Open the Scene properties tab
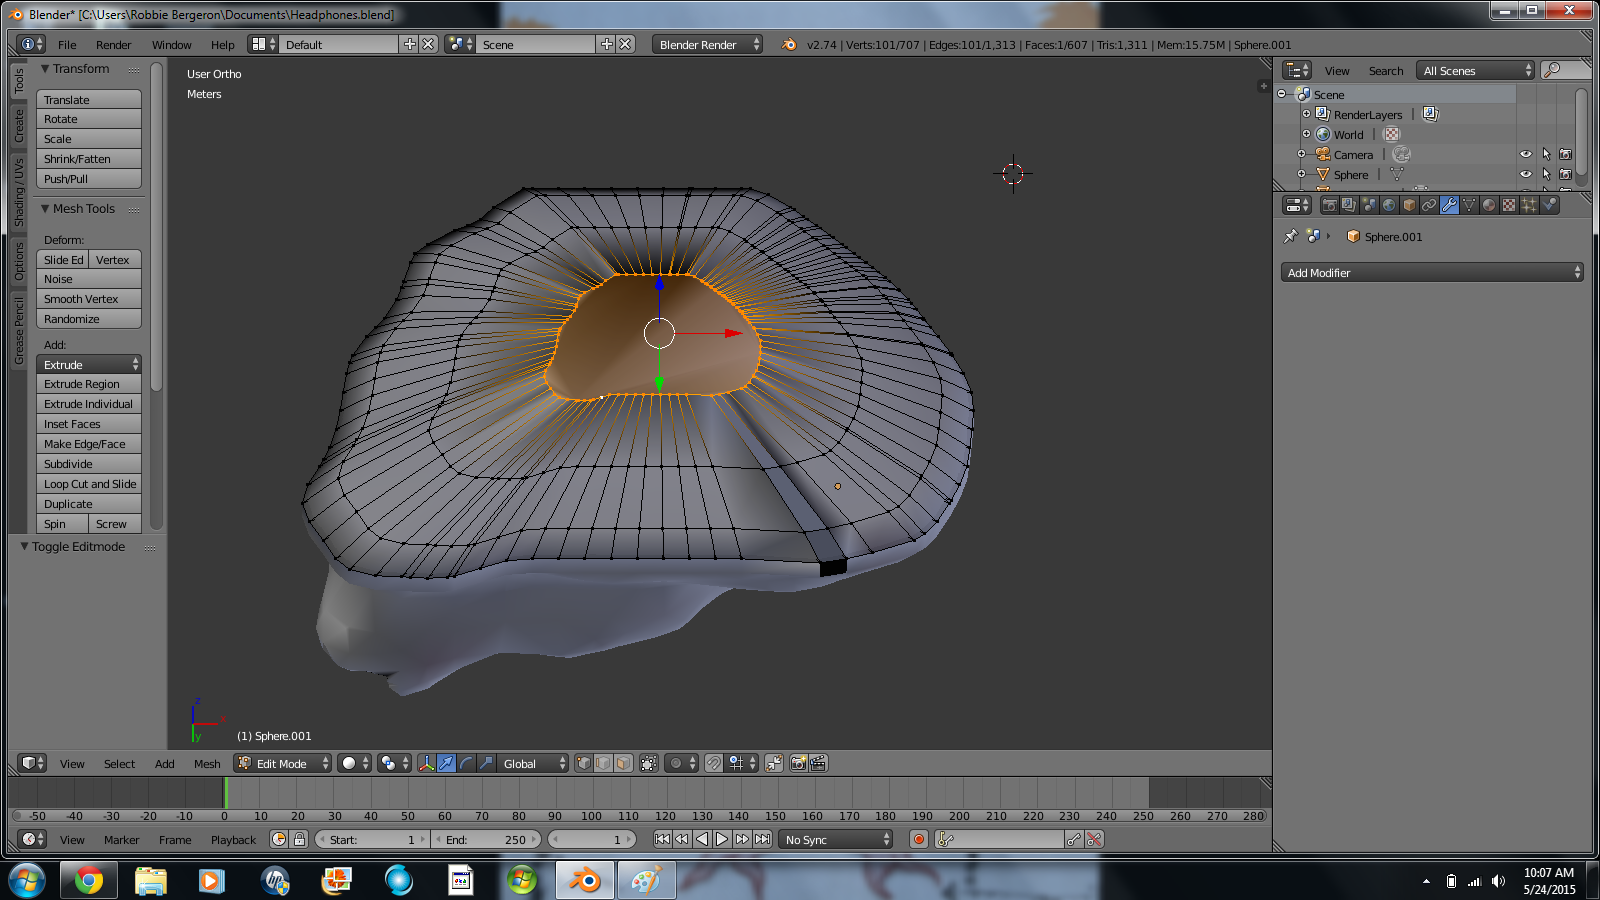 (x=1369, y=205)
